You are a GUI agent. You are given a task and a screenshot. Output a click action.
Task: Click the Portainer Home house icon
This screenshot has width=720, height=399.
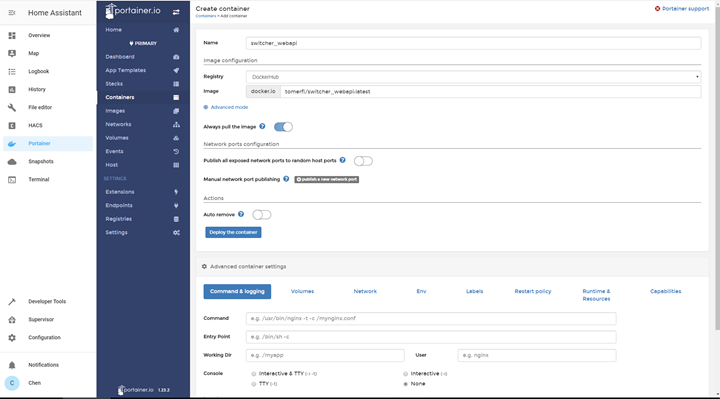pyautogui.click(x=176, y=30)
